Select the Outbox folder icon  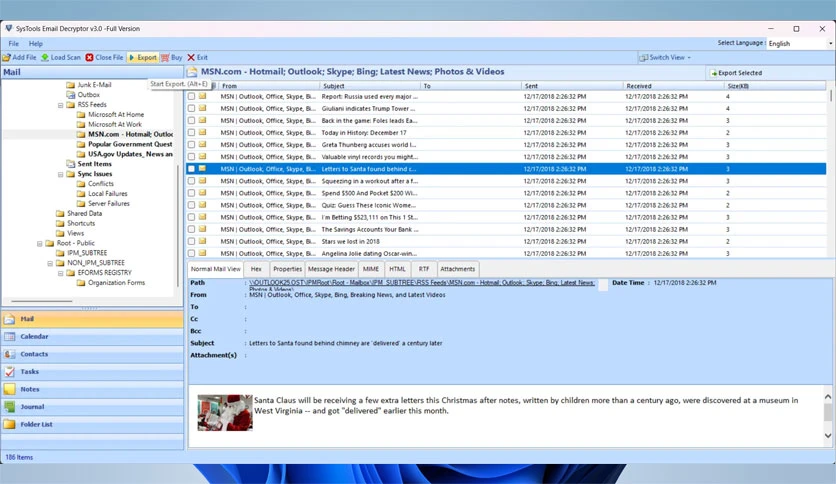pos(70,95)
